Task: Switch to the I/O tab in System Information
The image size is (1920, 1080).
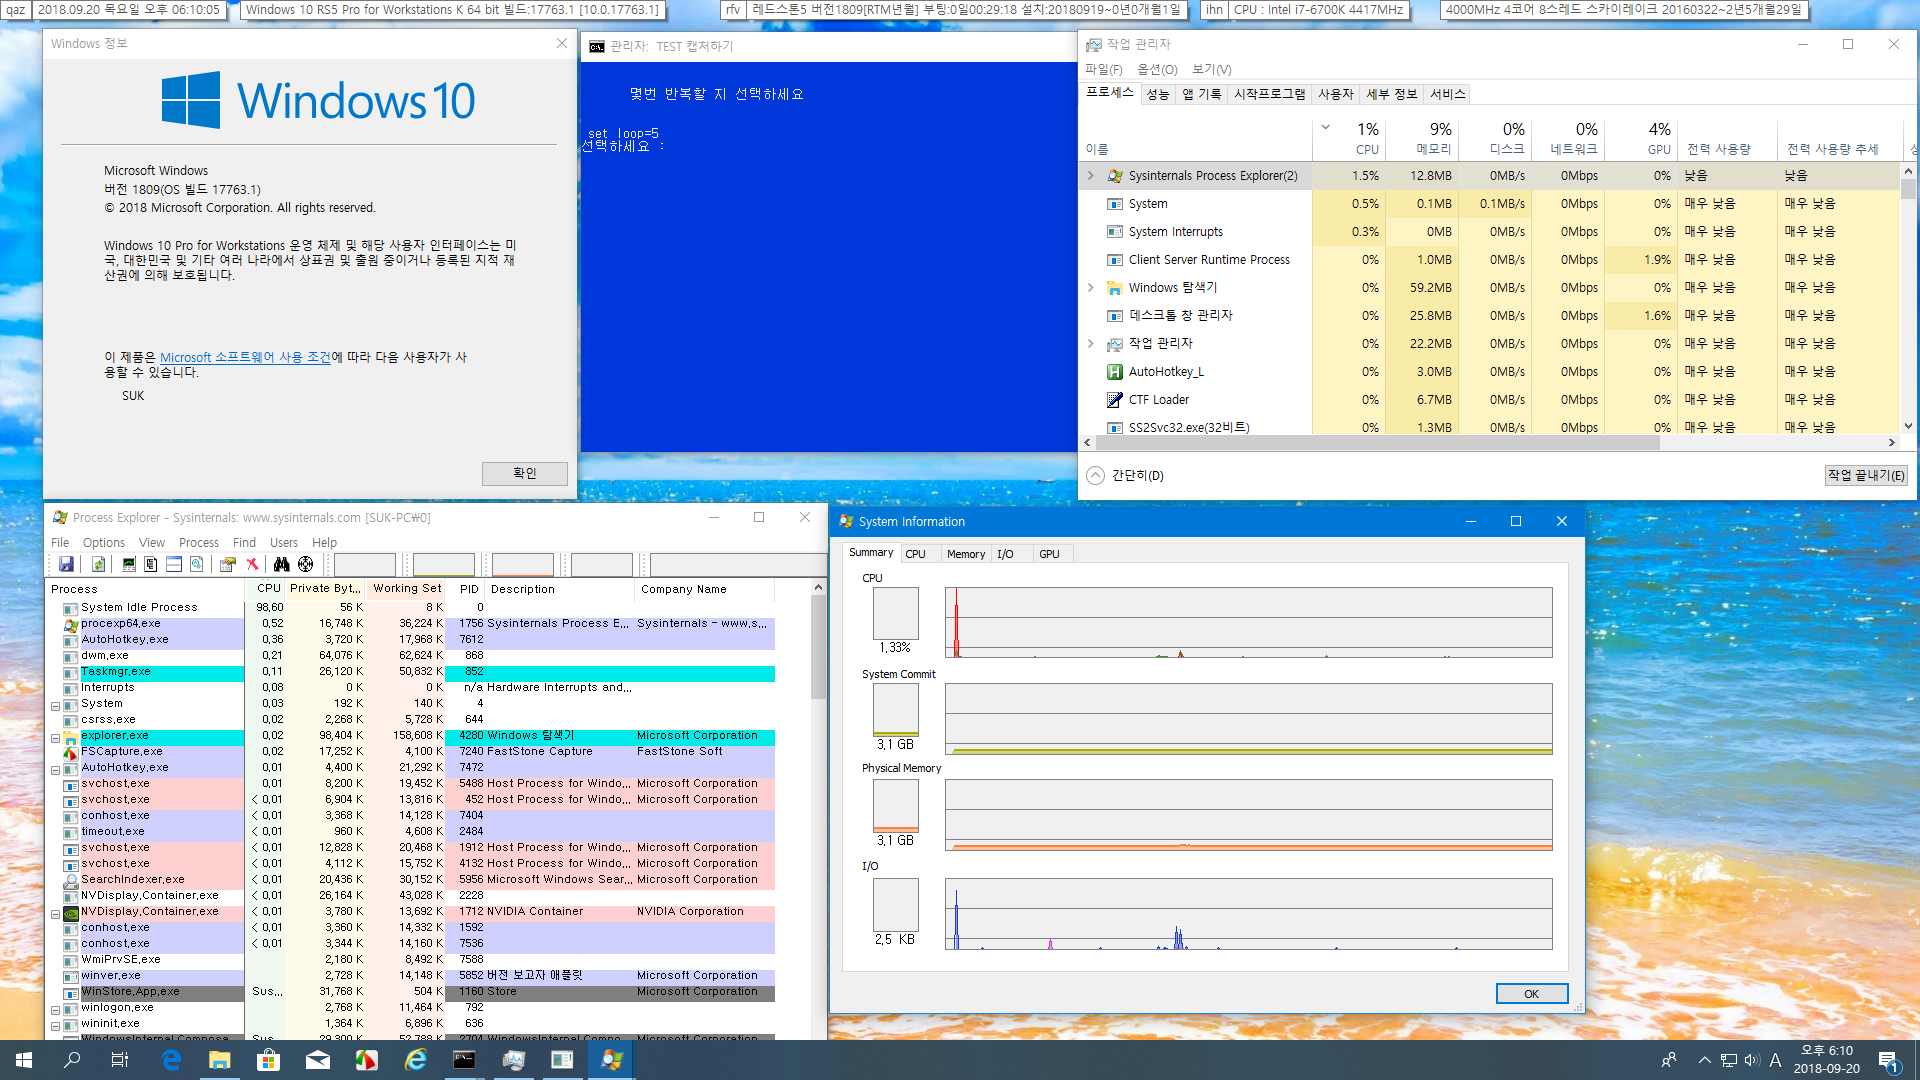Action: coord(1006,554)
